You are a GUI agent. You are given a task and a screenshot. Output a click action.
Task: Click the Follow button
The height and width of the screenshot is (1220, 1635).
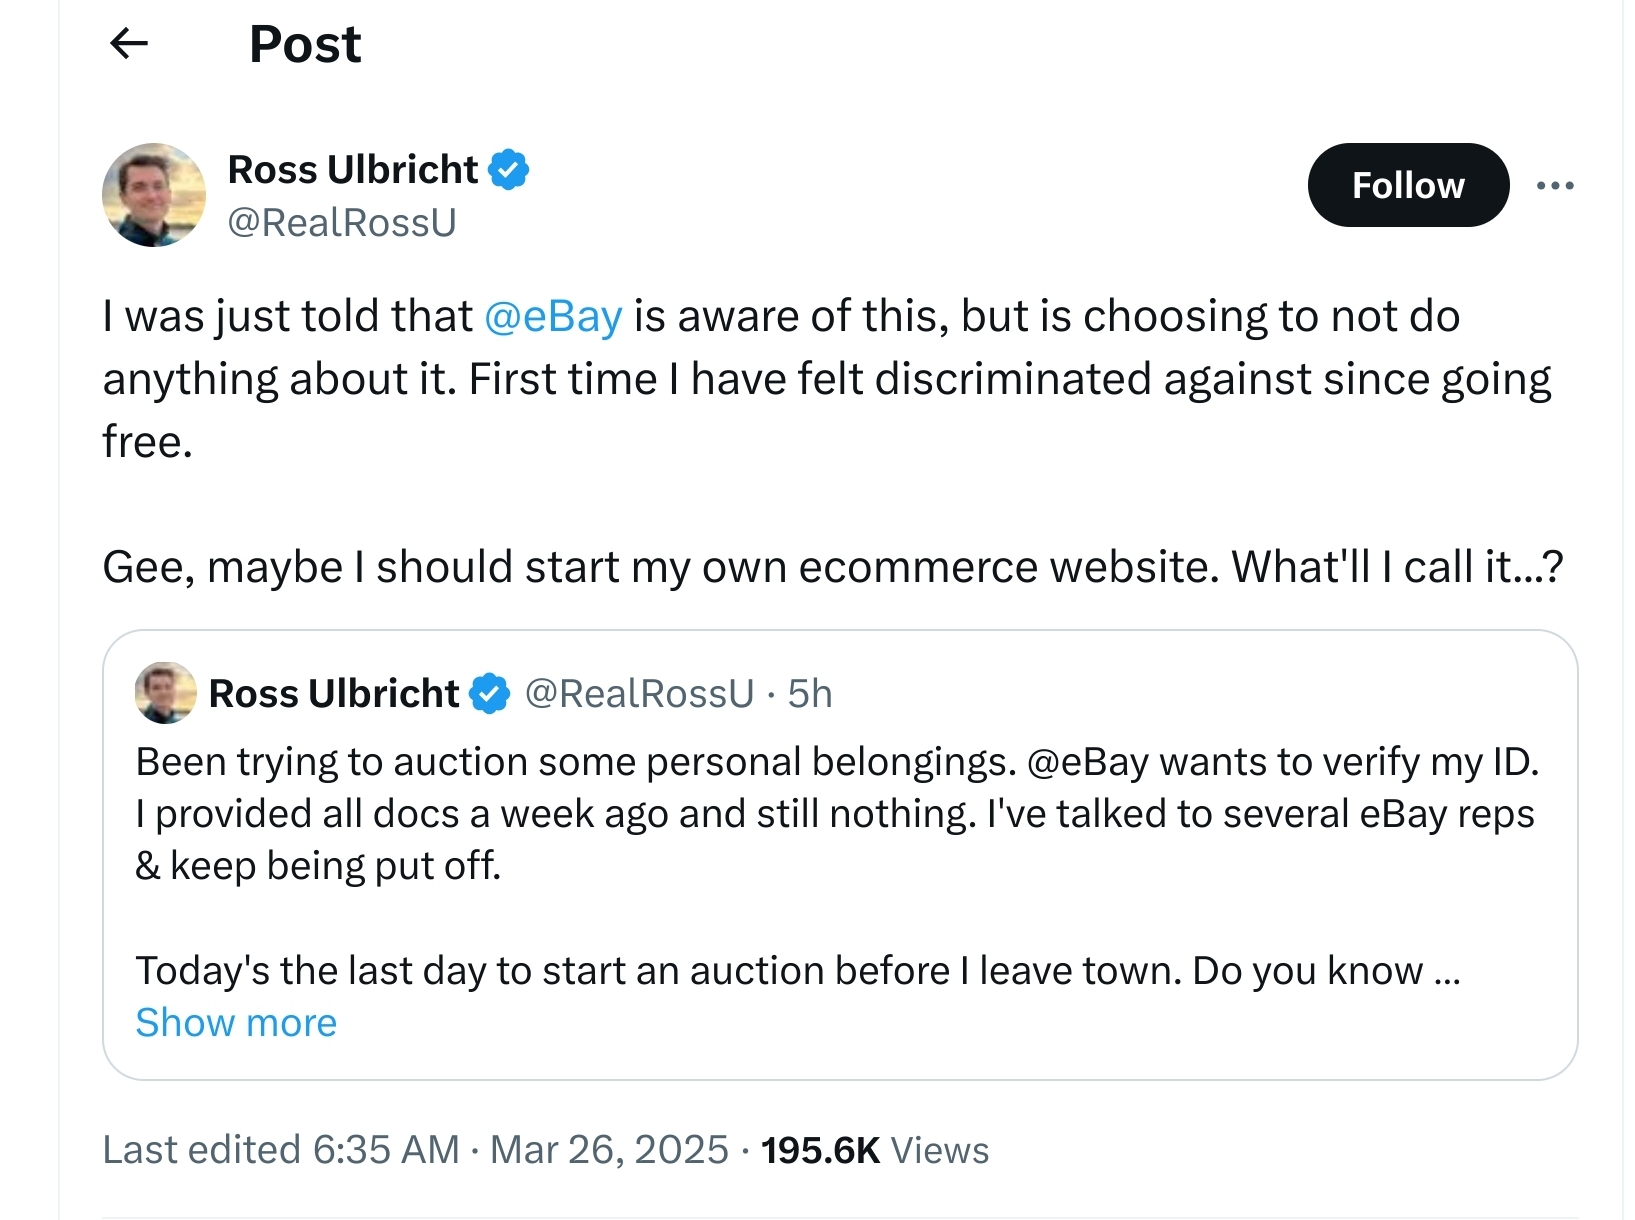tap(1408, 185)
